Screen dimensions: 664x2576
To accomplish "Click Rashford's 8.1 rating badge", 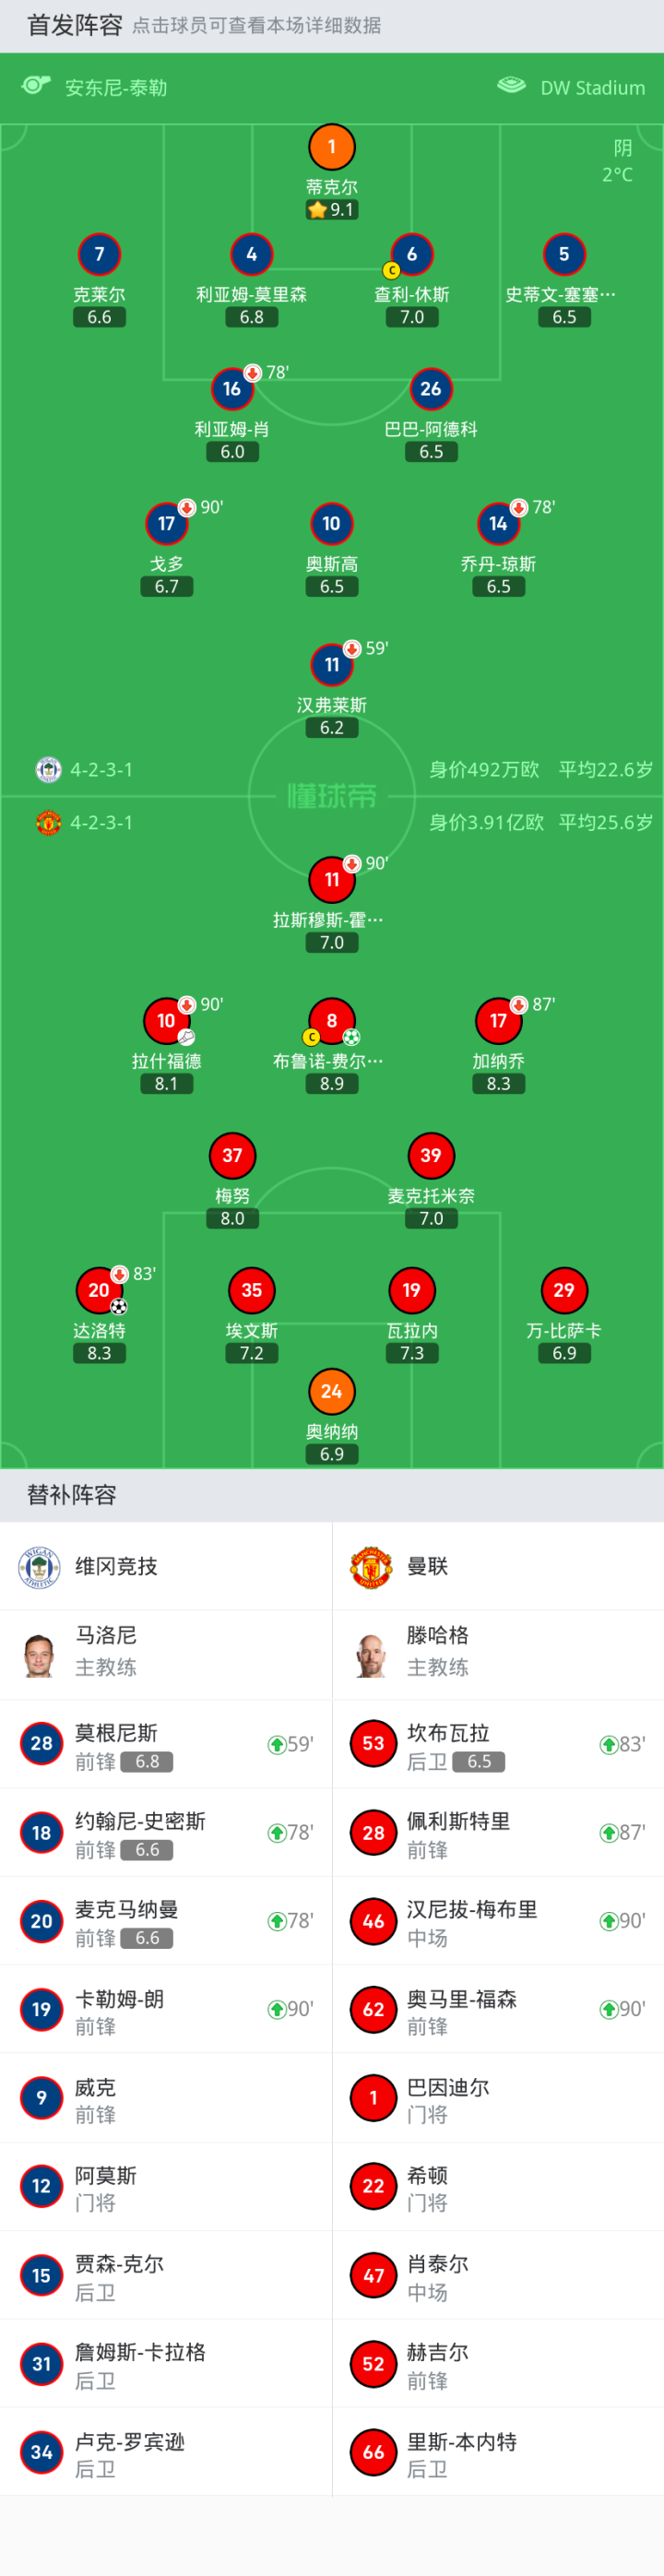I will coord(166,1084).
